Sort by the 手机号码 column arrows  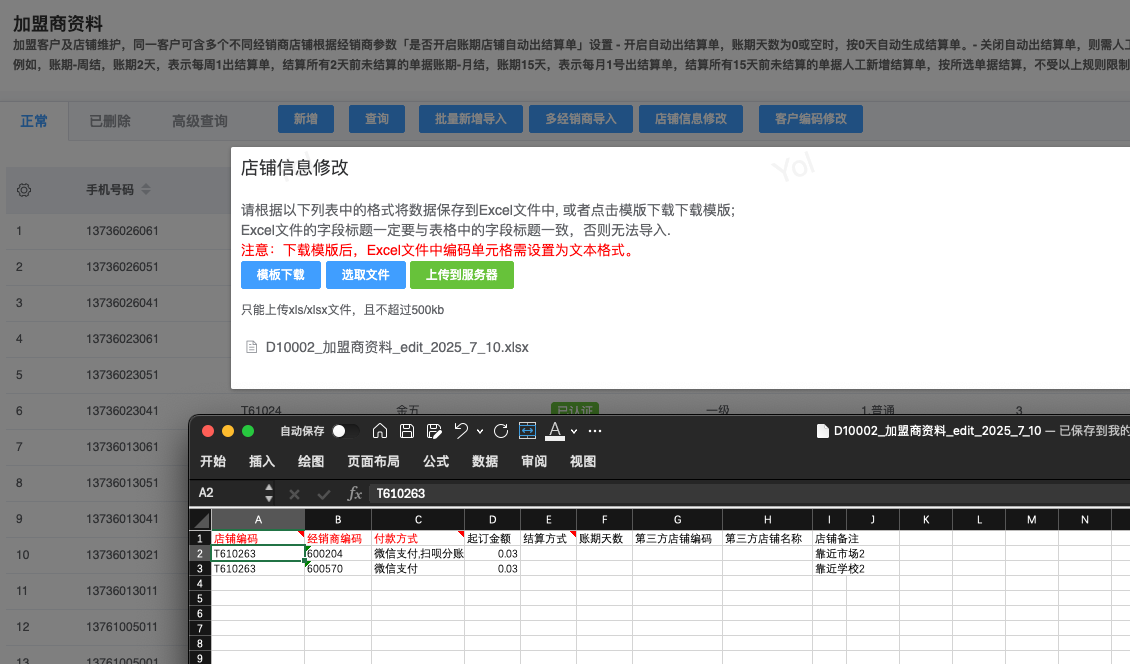pos(146,190)
